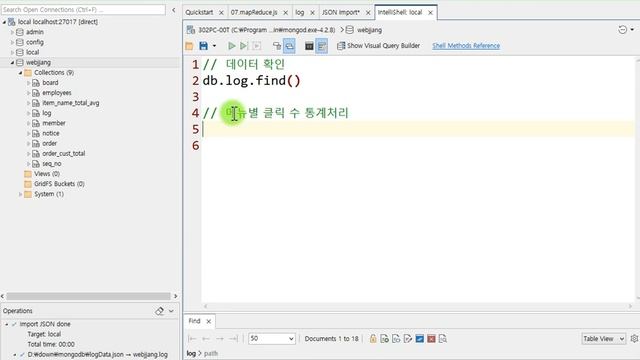Collapse the Collections (9) folder
Image resolution: width=640 pixels, height=360 pixels.
(x=20, y=73)
